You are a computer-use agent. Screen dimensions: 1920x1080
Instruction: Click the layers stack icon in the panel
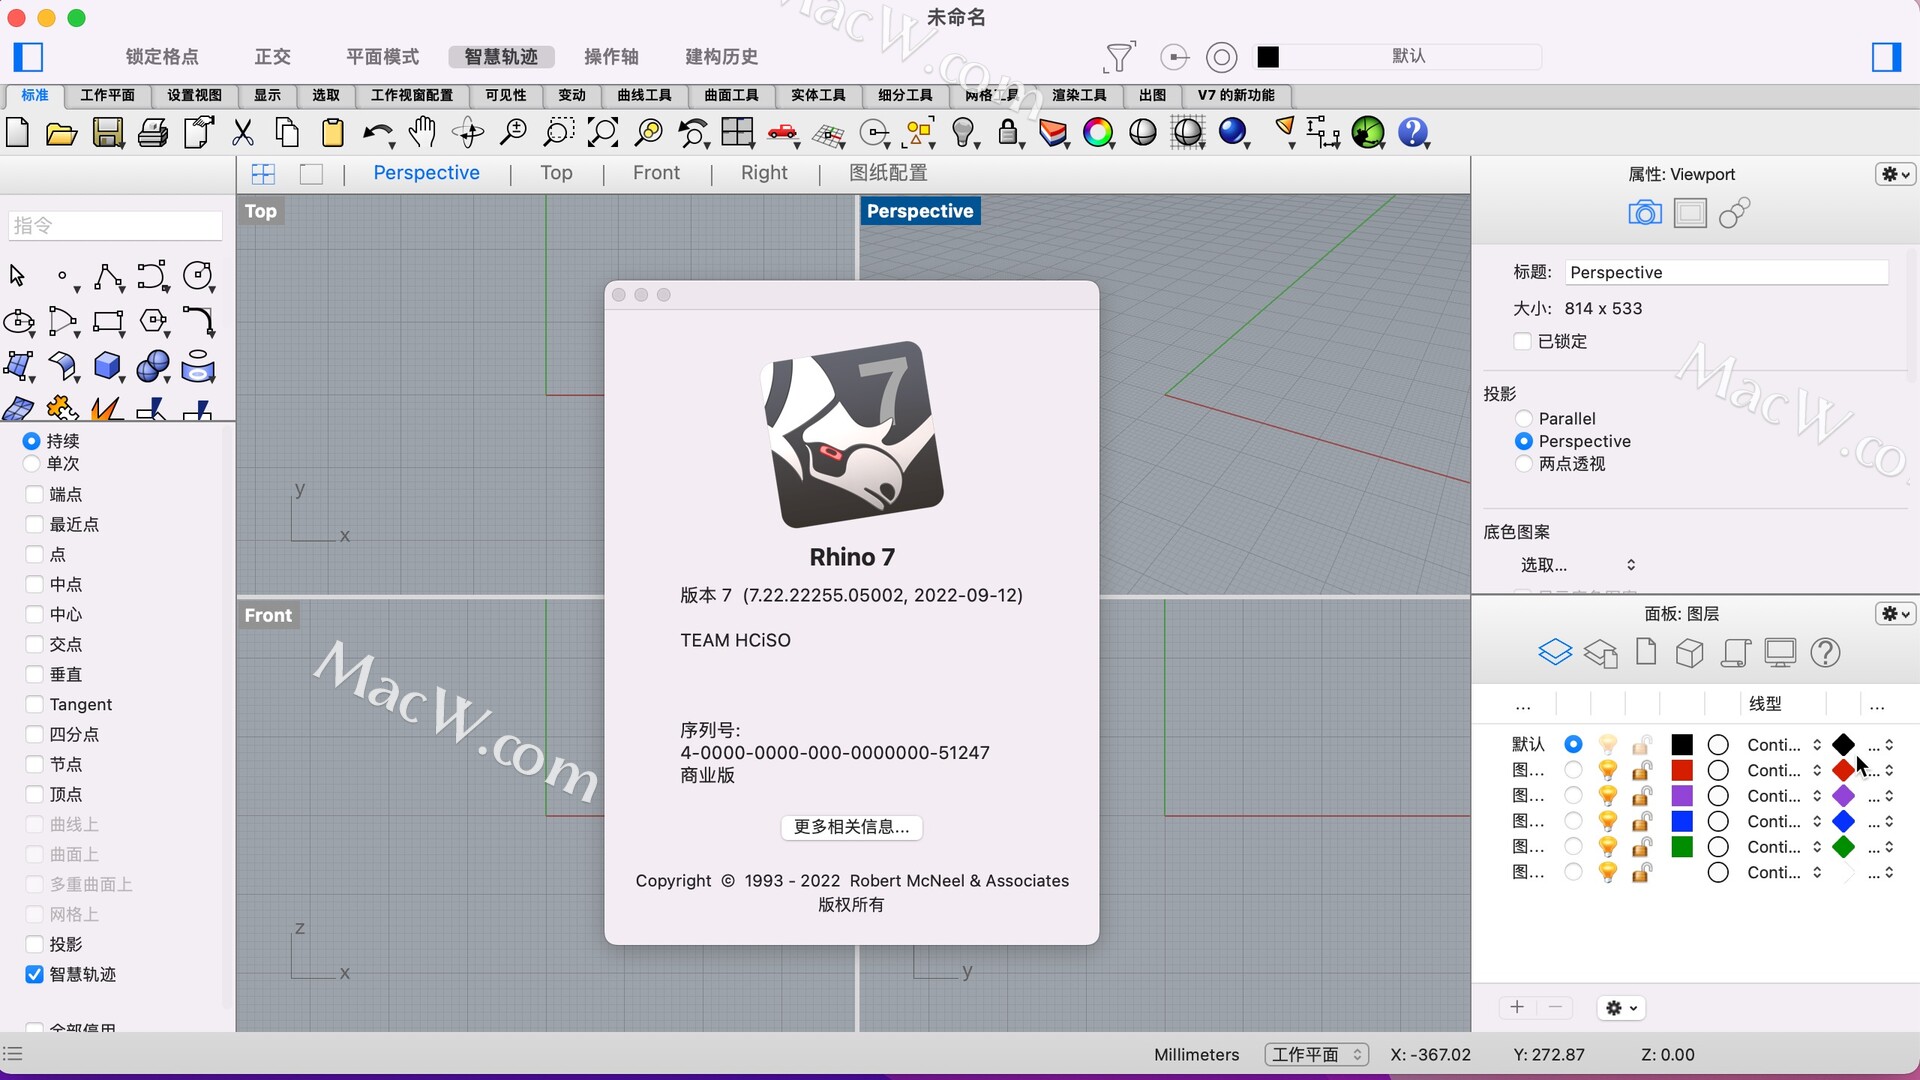coord(1555,652)
